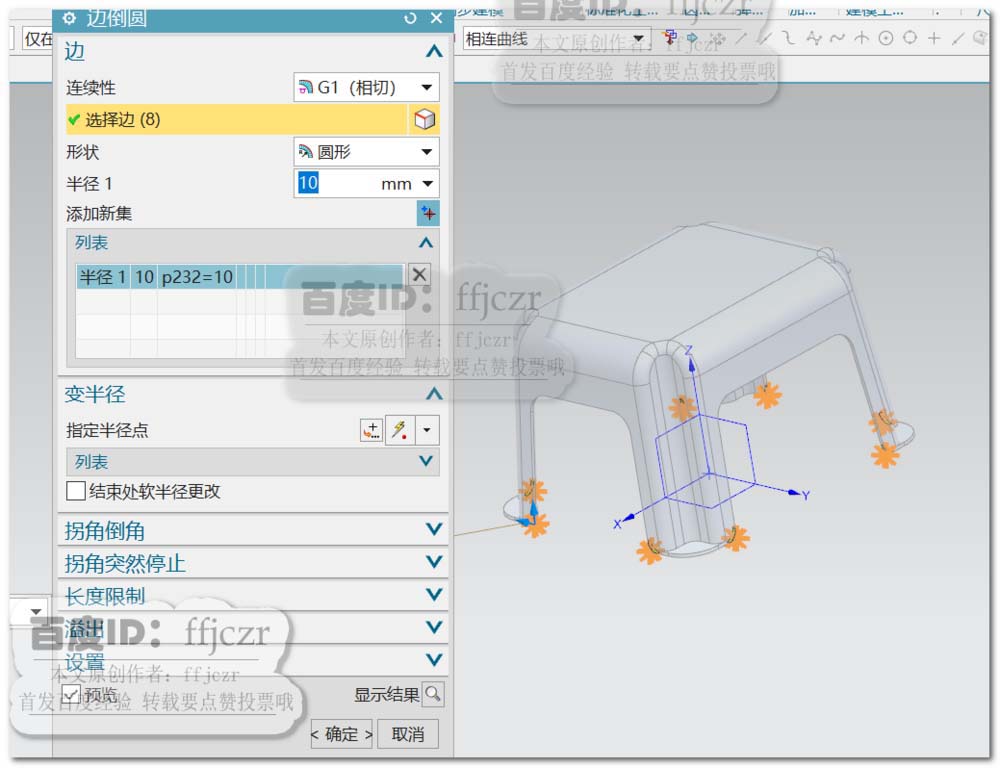Click the quadrant point snap icon
Image resolution: width=1000 pixels, height=768 pixels.
point(910,38)
